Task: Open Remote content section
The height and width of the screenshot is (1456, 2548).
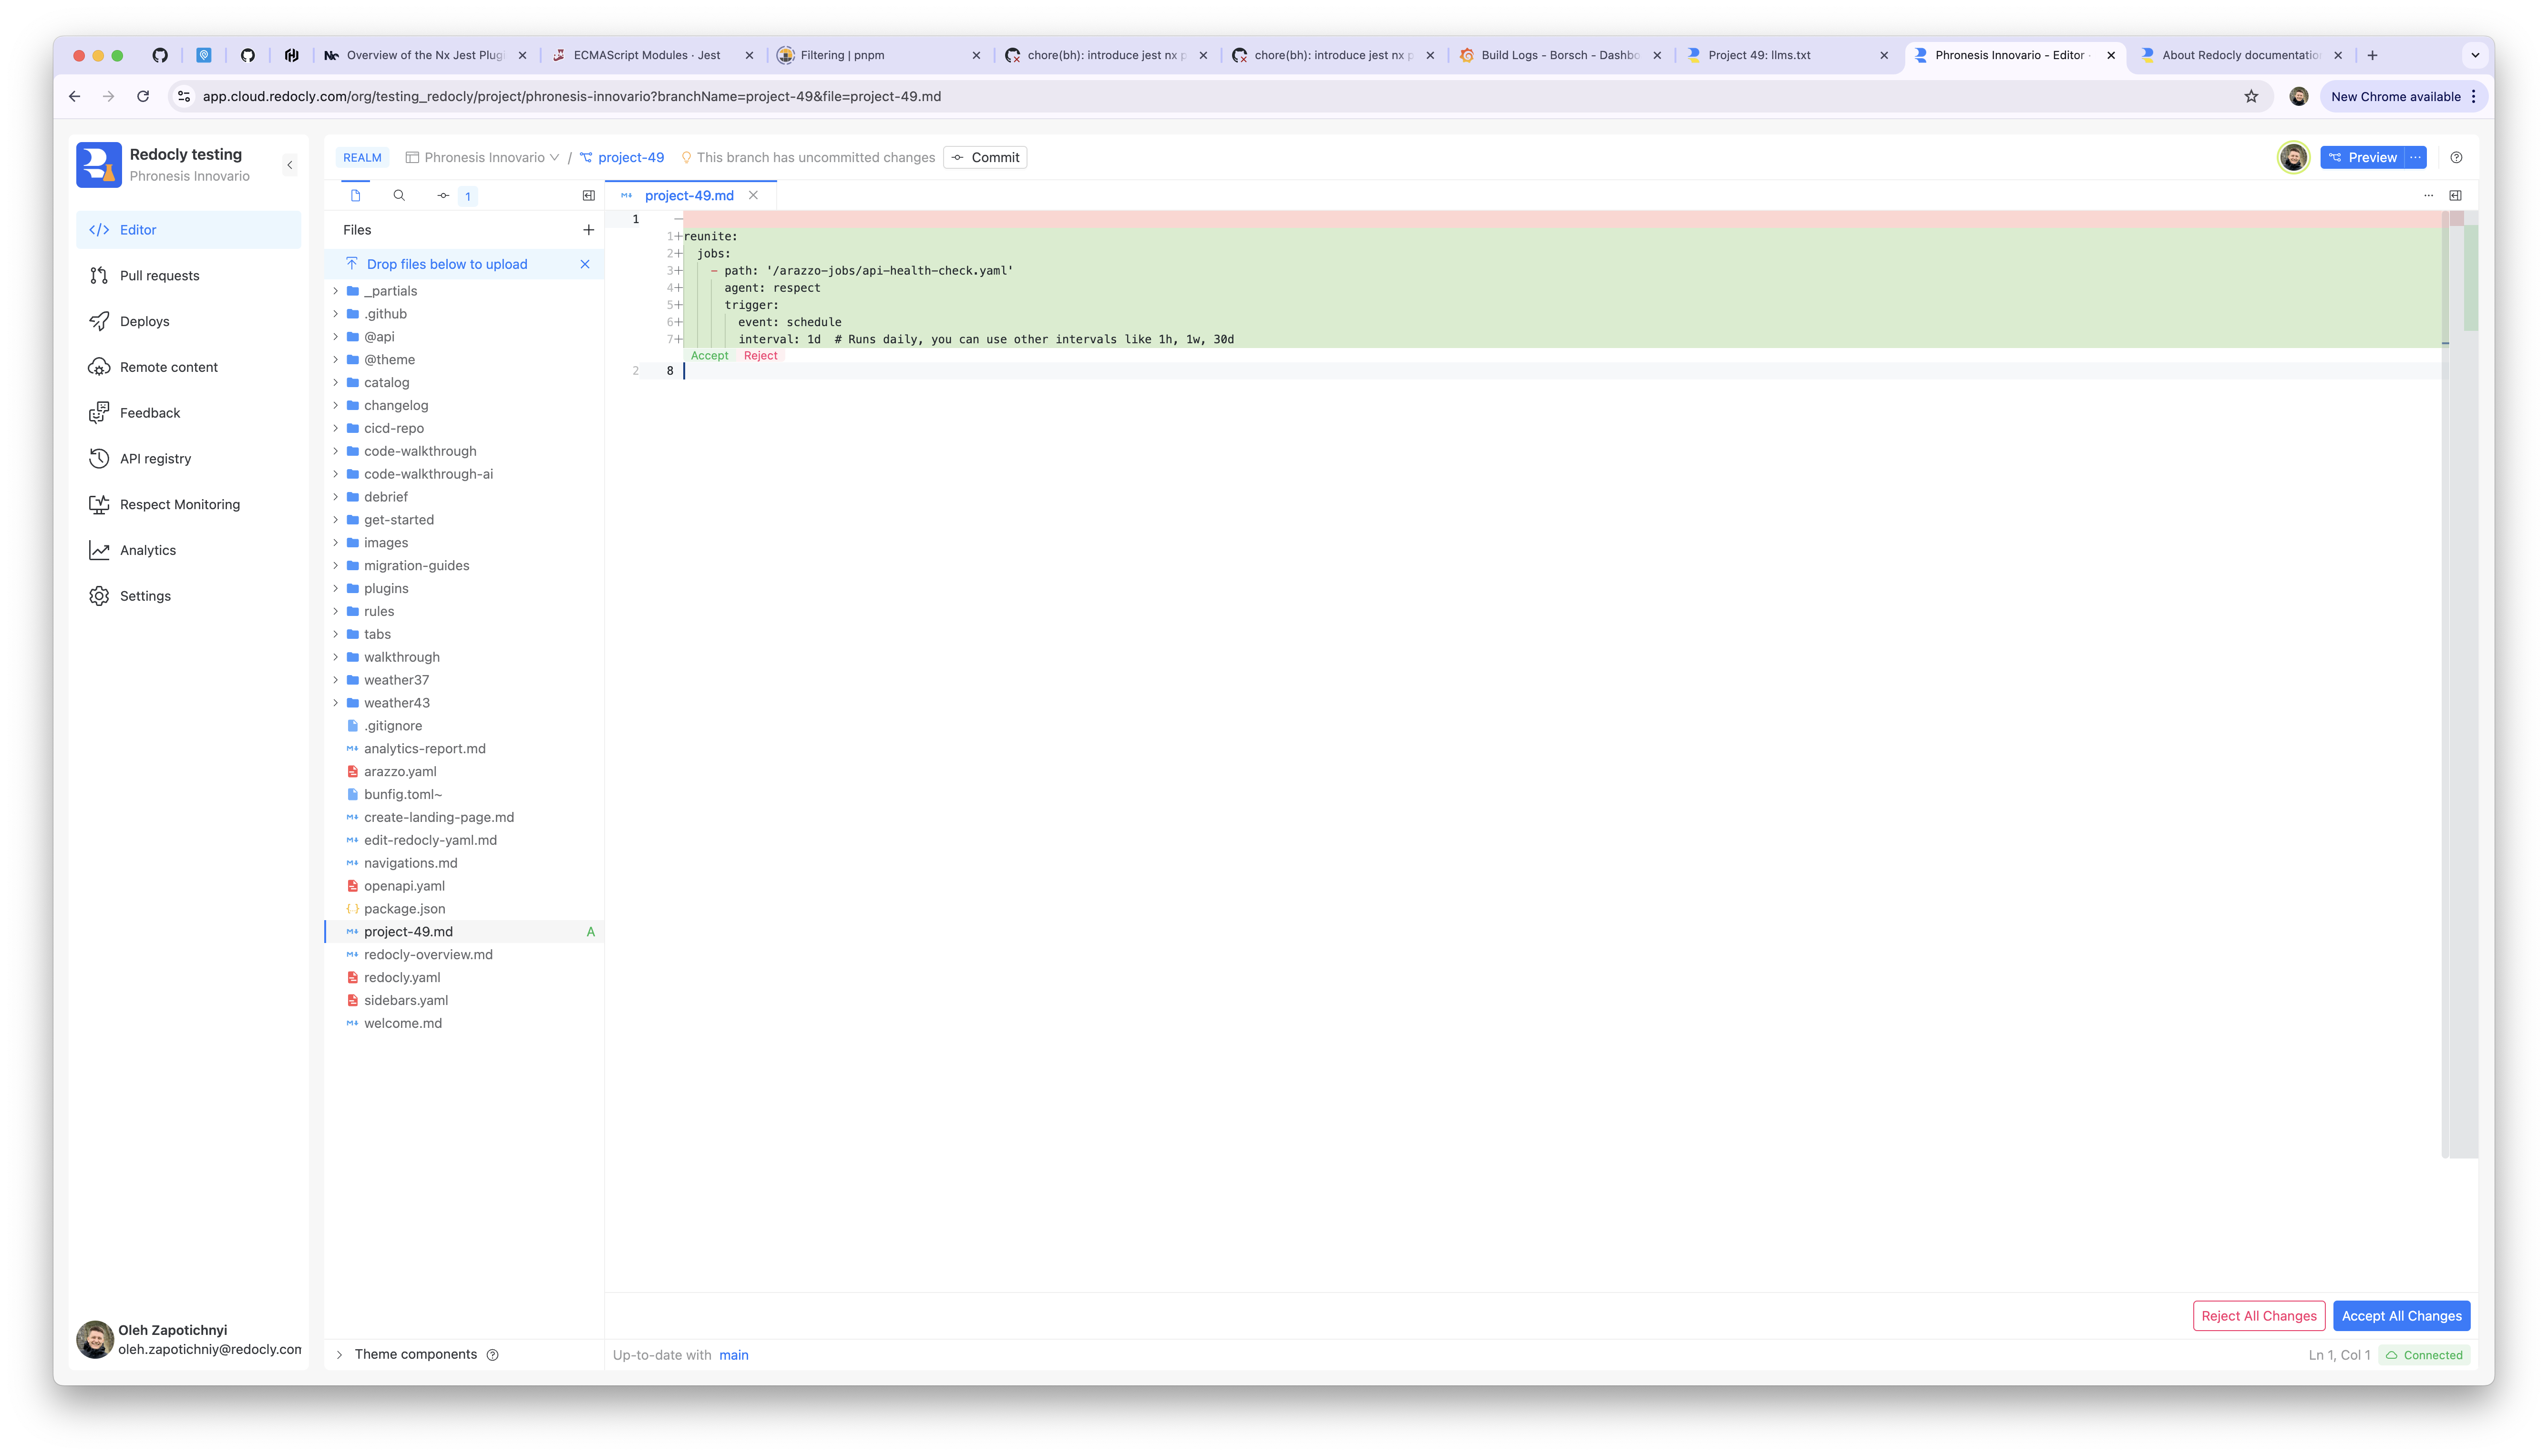Action: point(188,367)
